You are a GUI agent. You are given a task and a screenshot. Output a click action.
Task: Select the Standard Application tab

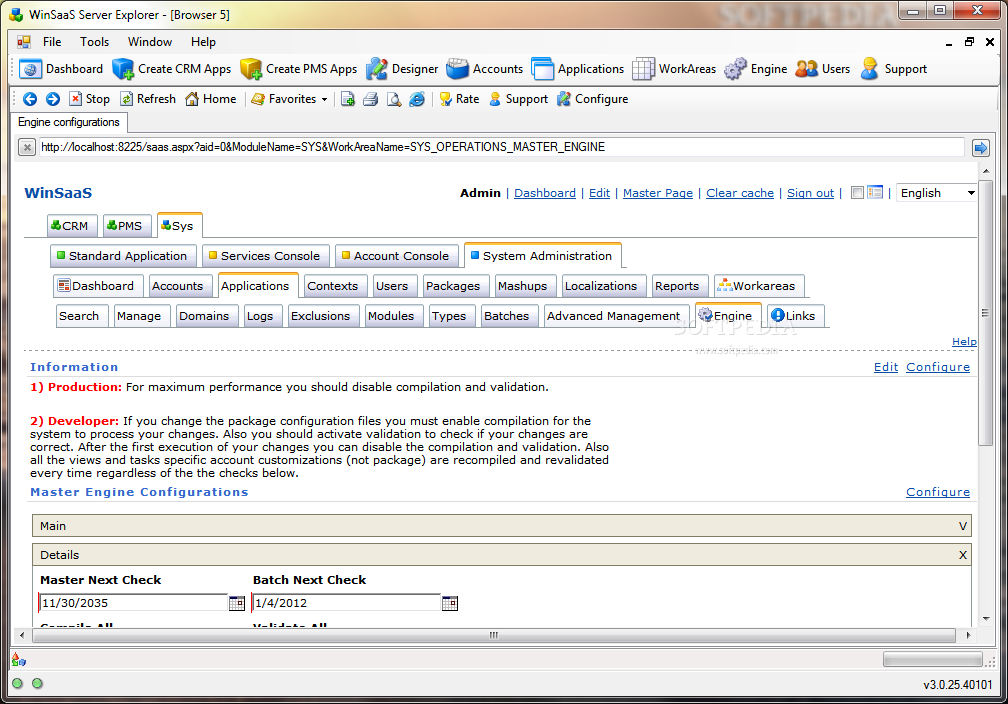click(123, 256)
